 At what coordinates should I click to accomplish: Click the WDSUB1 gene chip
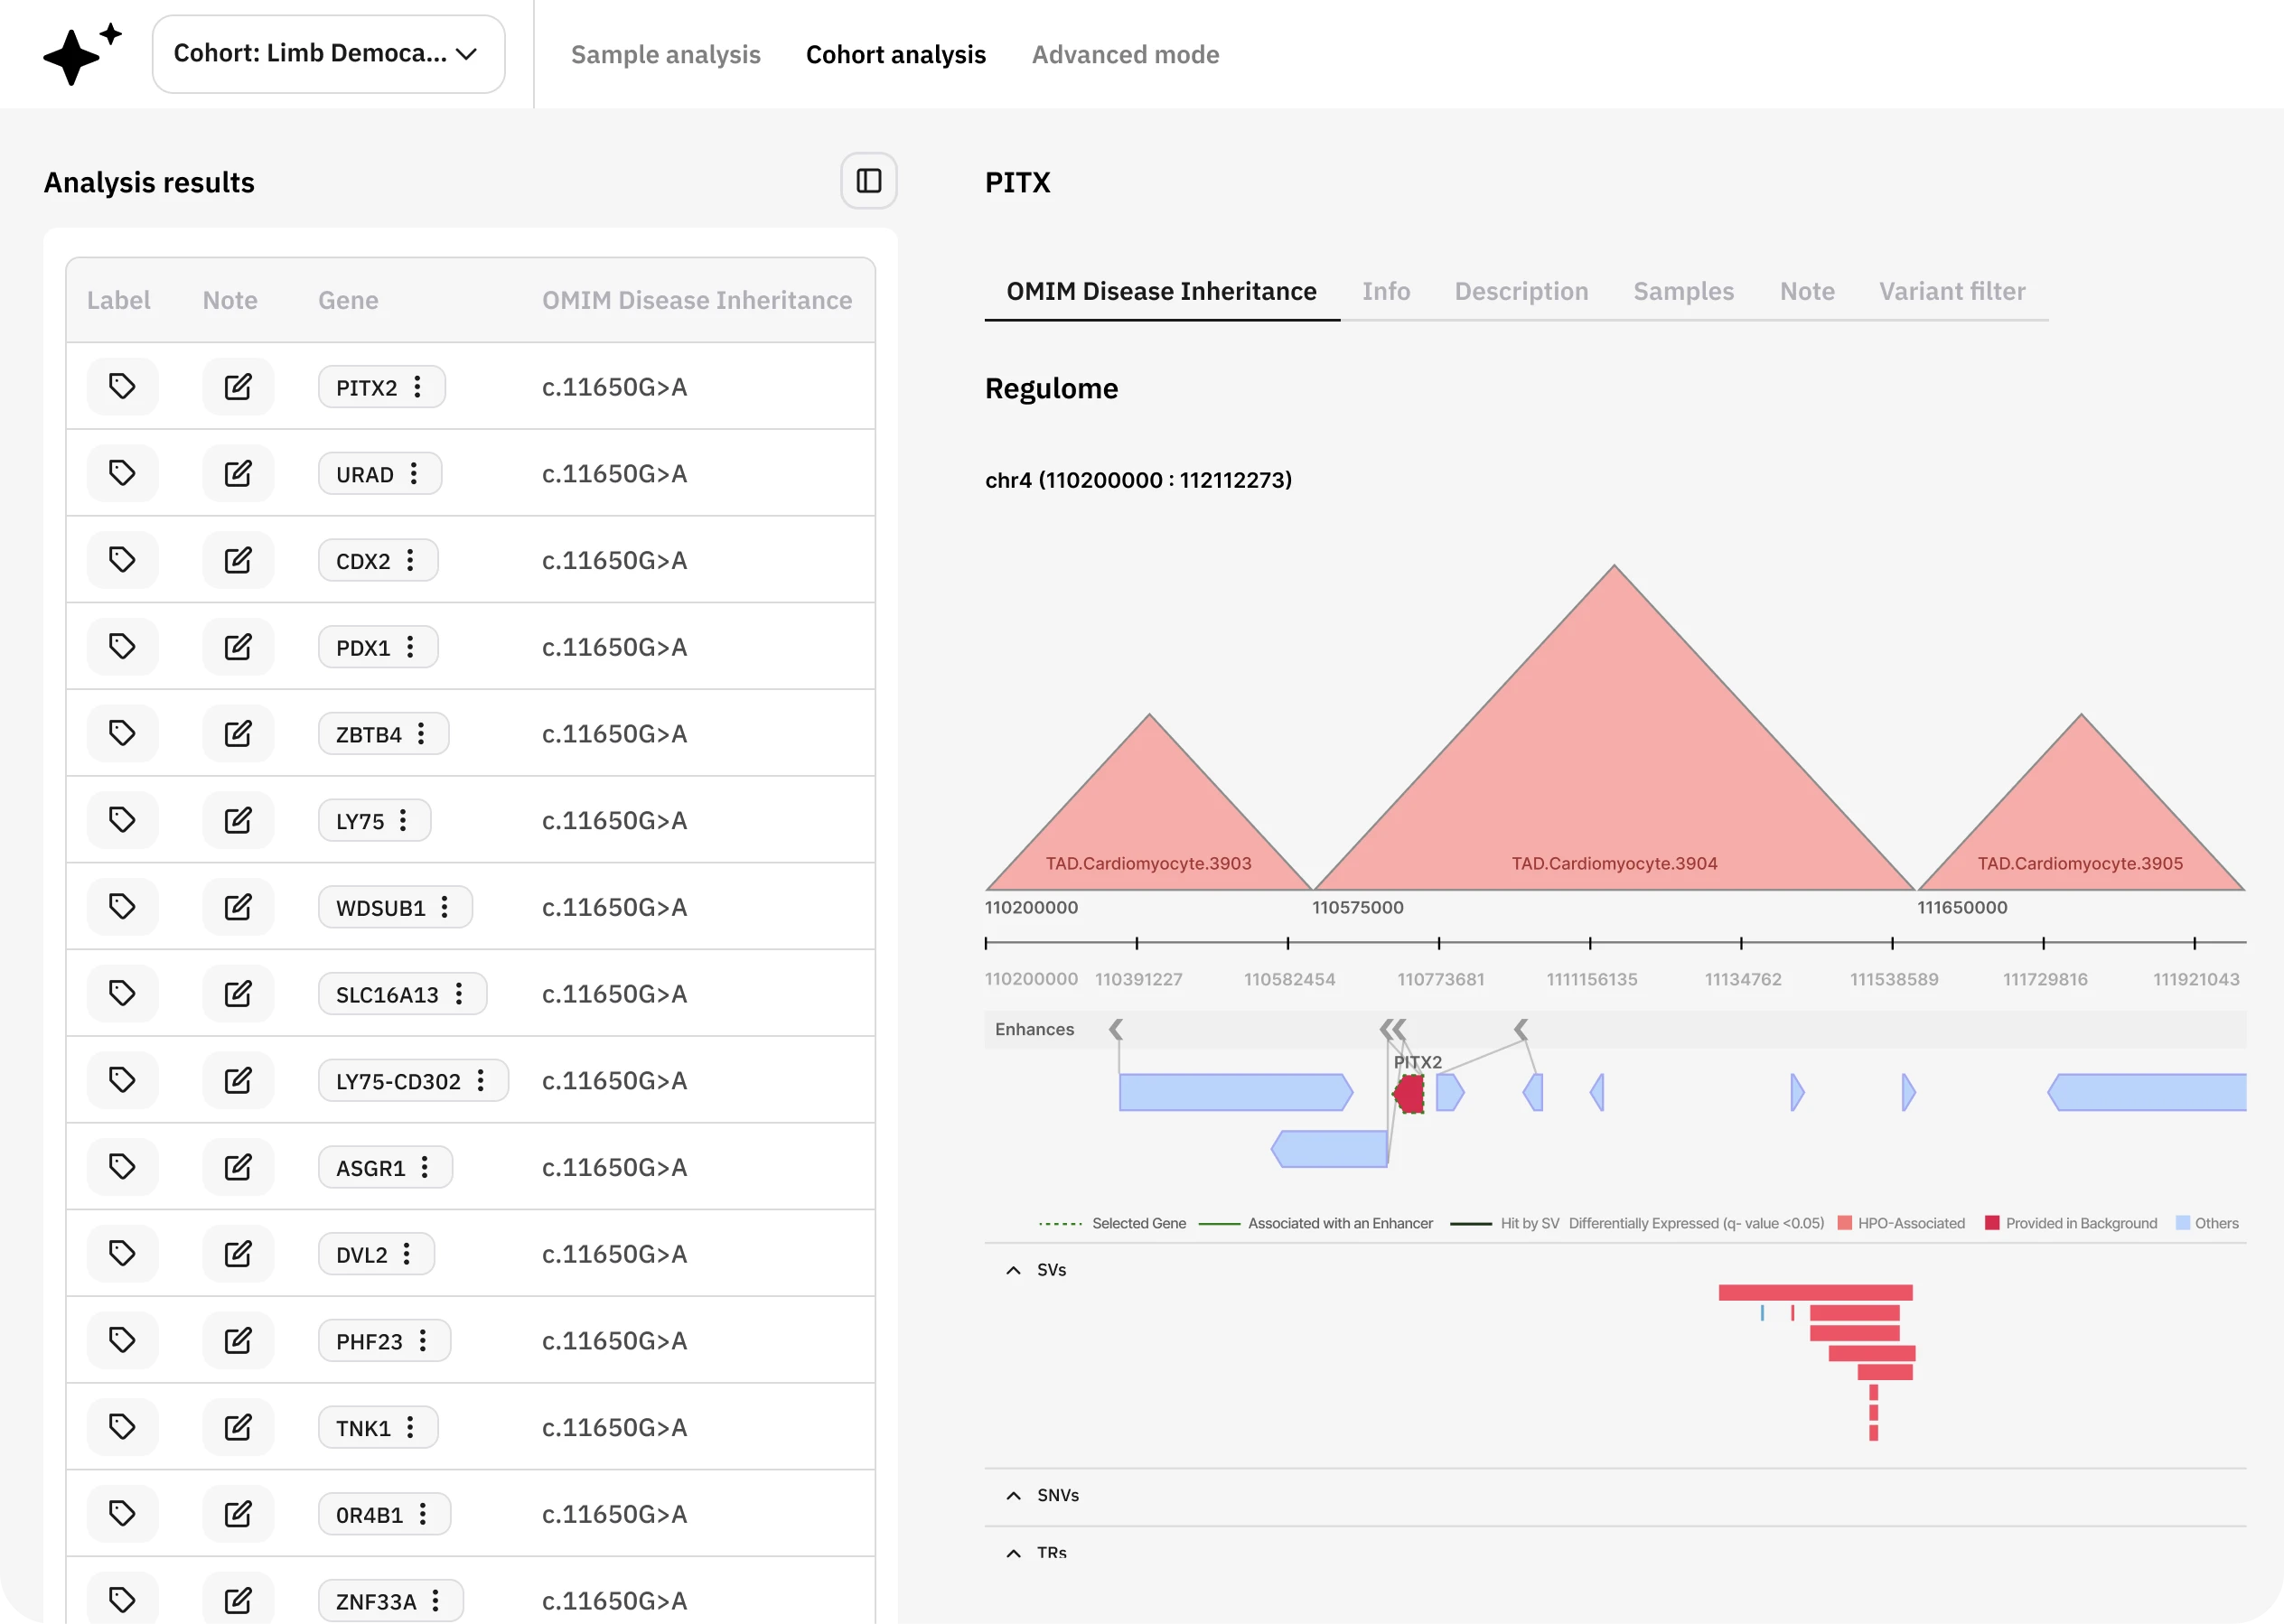pyautogui.click(x=395, y=907)
